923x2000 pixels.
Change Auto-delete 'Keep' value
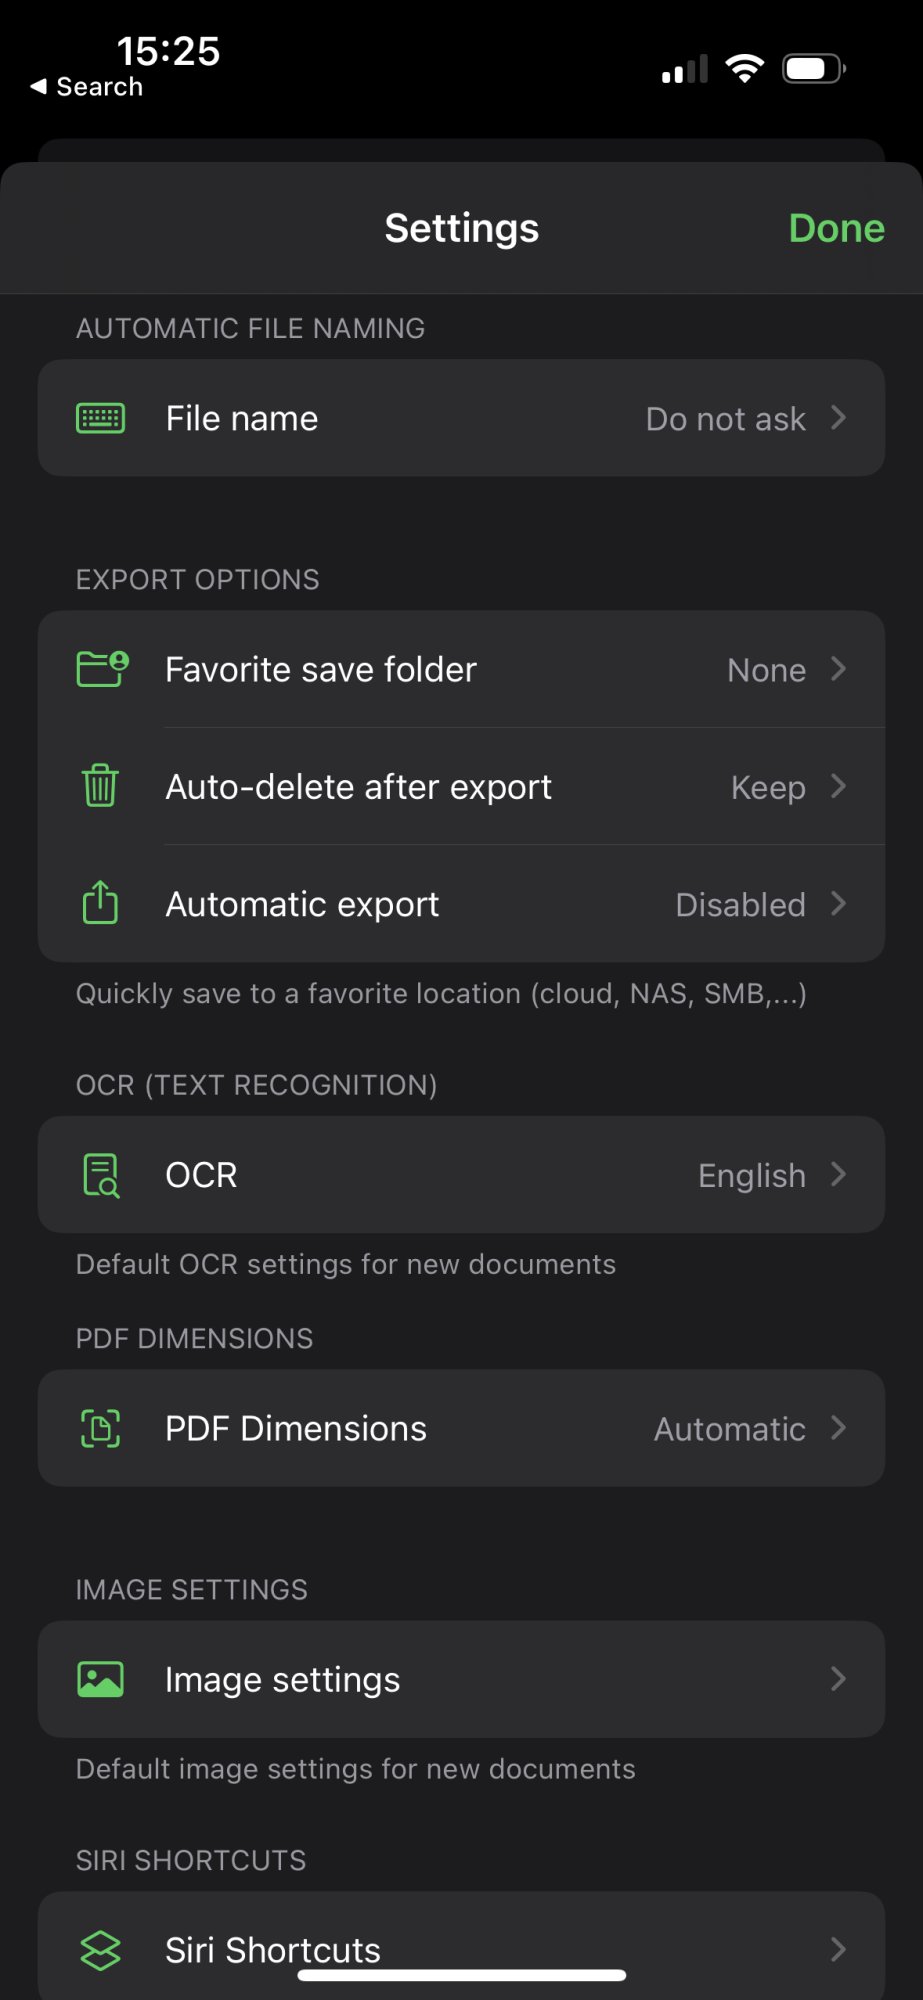(x=767, y=788)
